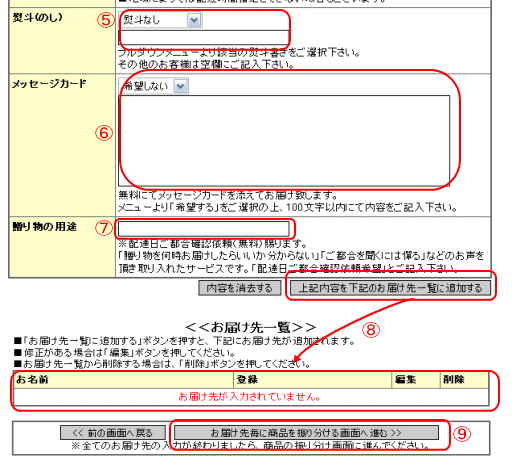Click the 熨斗 text input field

(x=203, y=37)
